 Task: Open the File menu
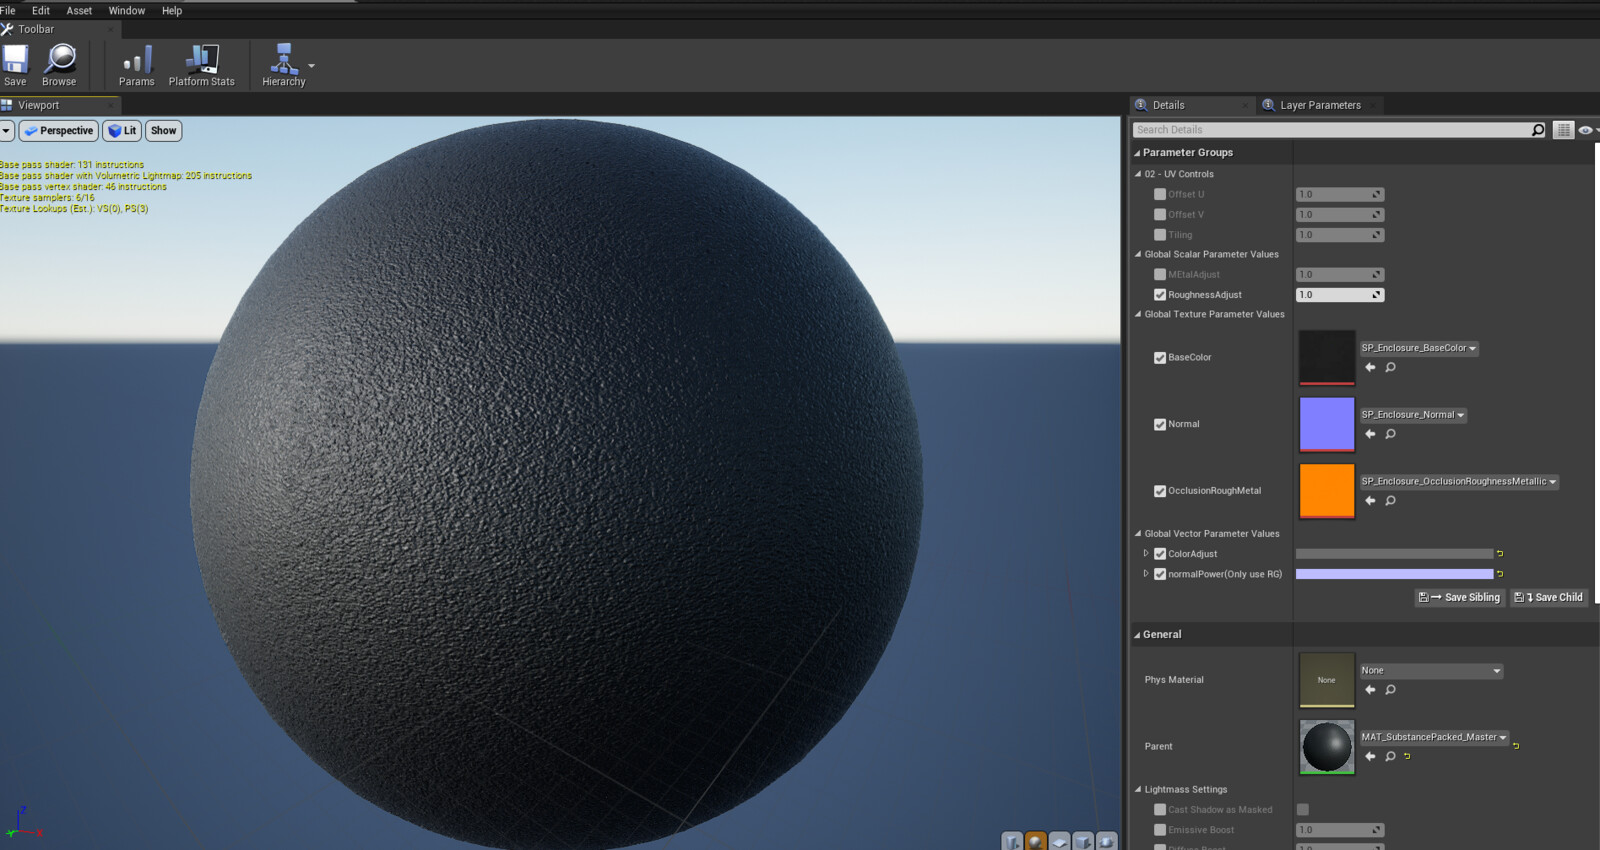[x=8, y=11]
